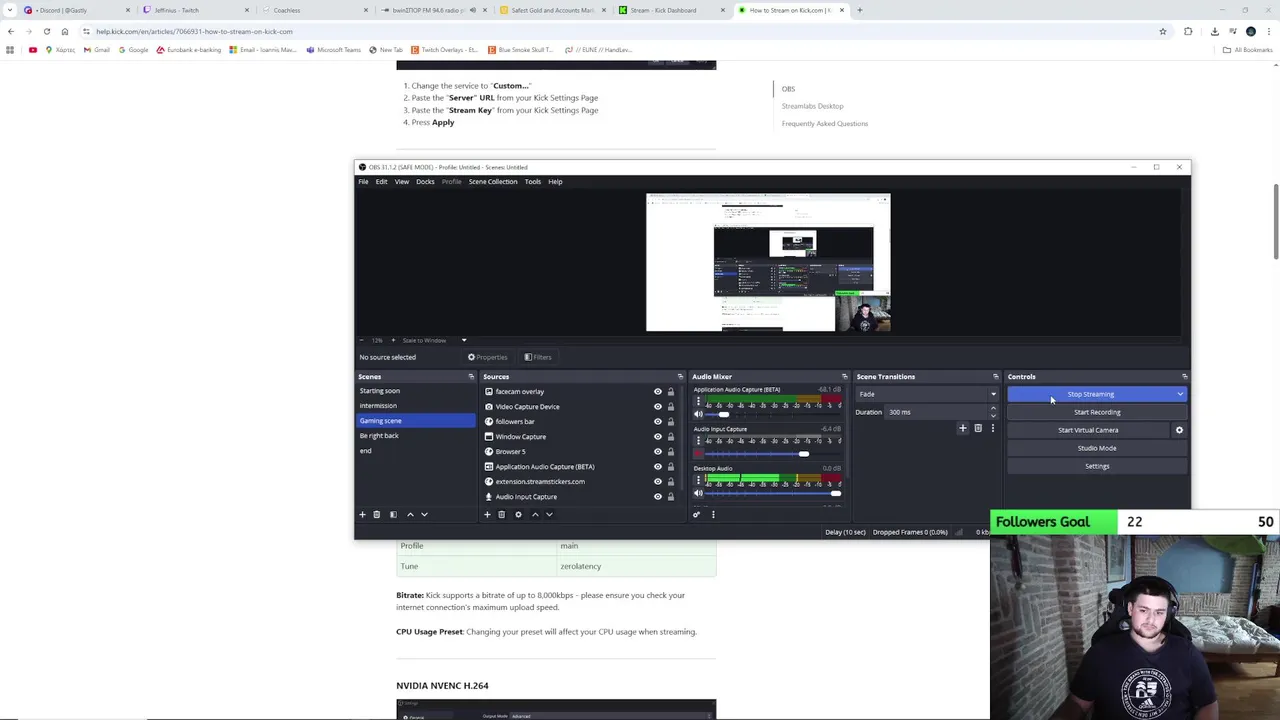Click the Duration 300 ms field
This screenshot has height=720, width=1280.
point(935,412)
